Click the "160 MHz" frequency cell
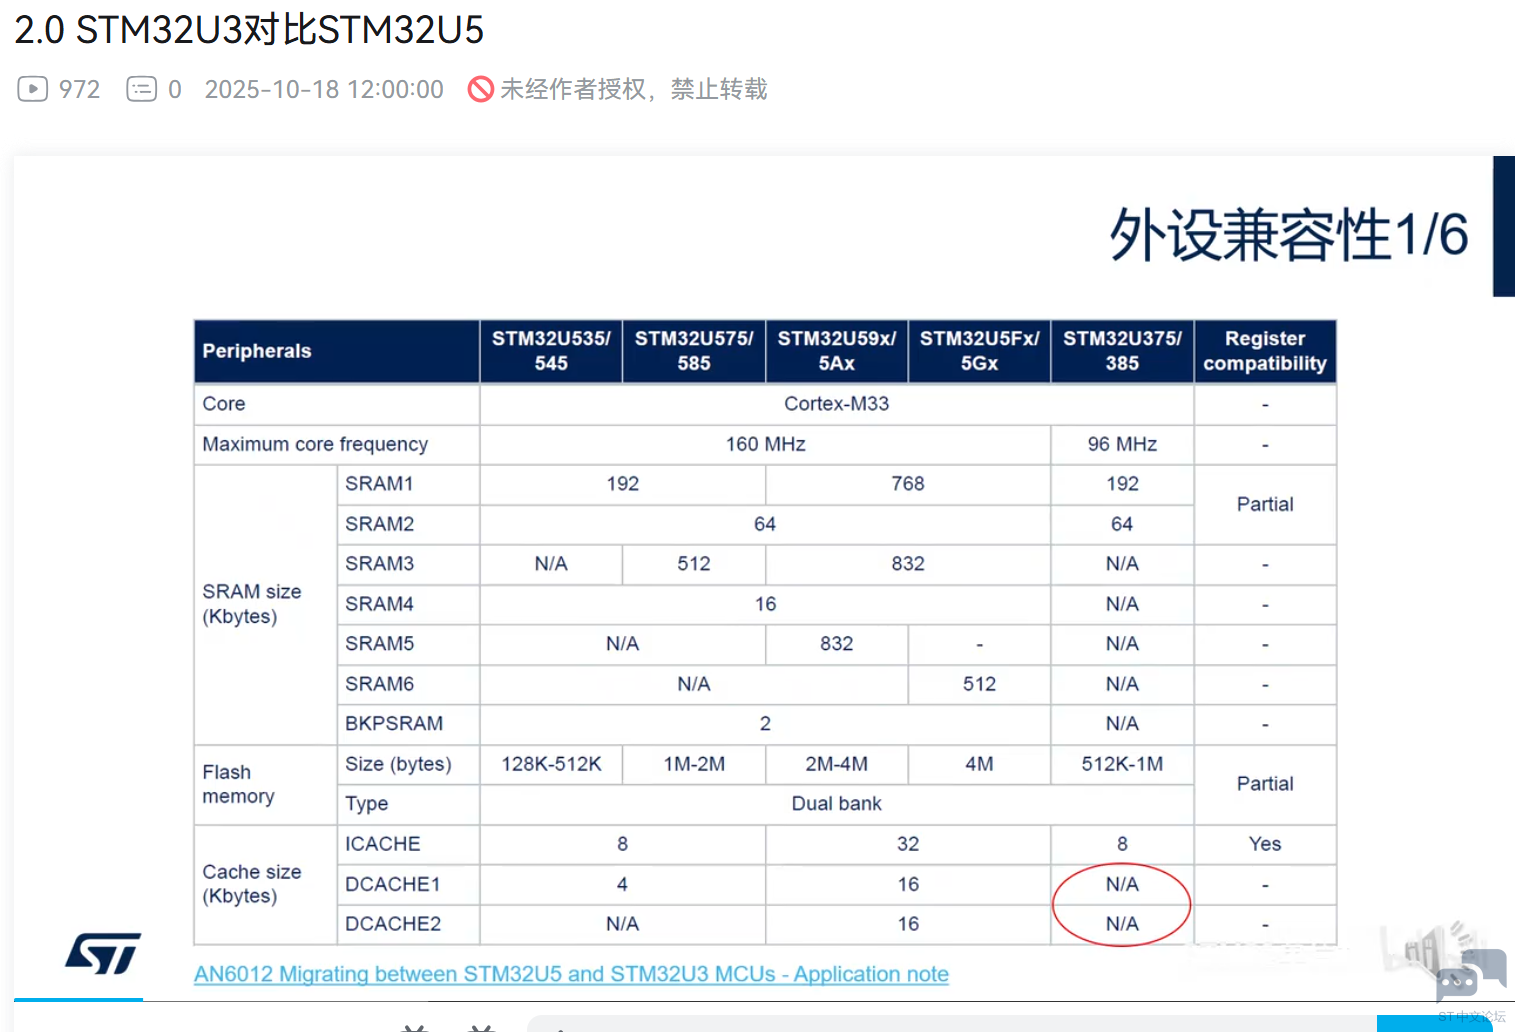1515x1032 pixels. (x=766, y=444)
